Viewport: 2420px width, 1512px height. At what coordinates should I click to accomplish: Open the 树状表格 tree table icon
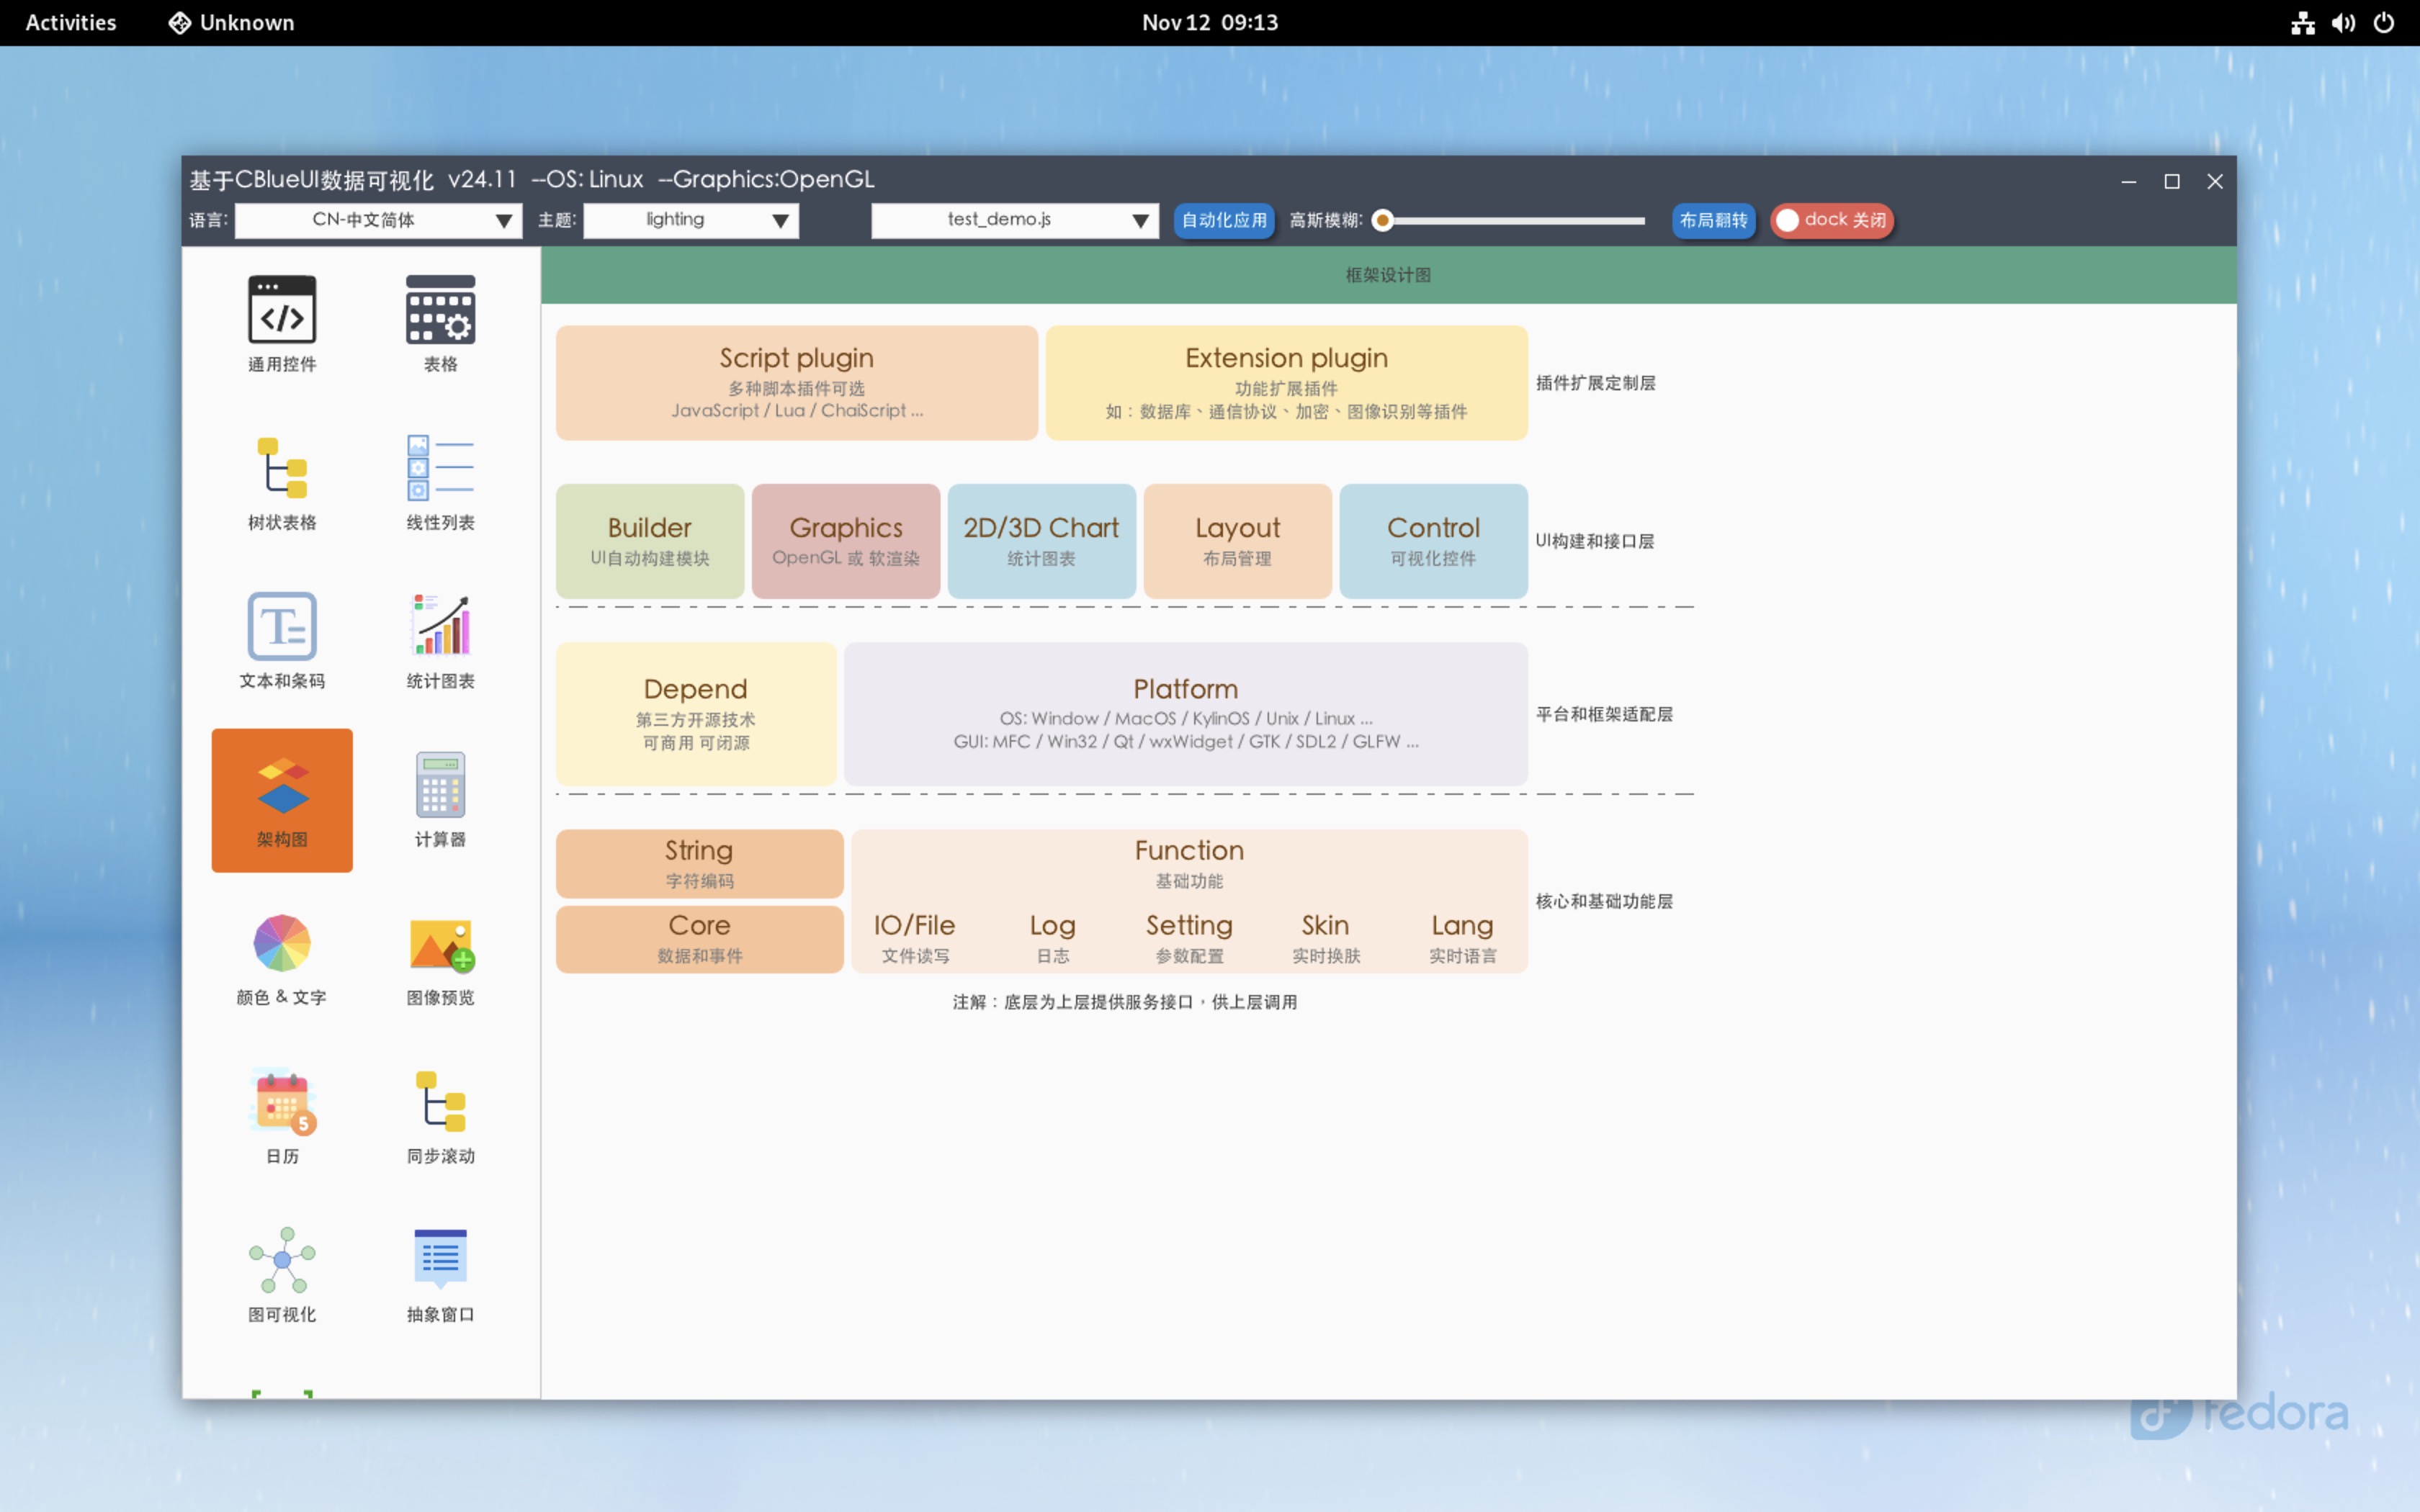[x=282, y=468]
